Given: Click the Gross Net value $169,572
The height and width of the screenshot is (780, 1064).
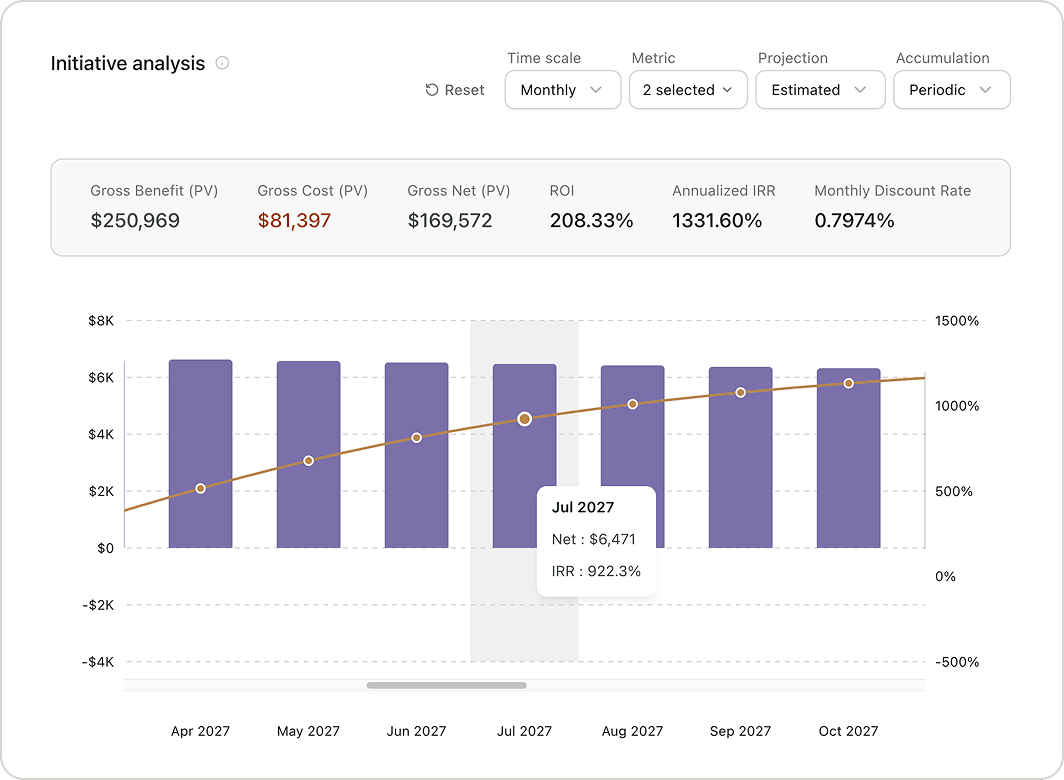Looking at the screenshot, I should point(450,221).
